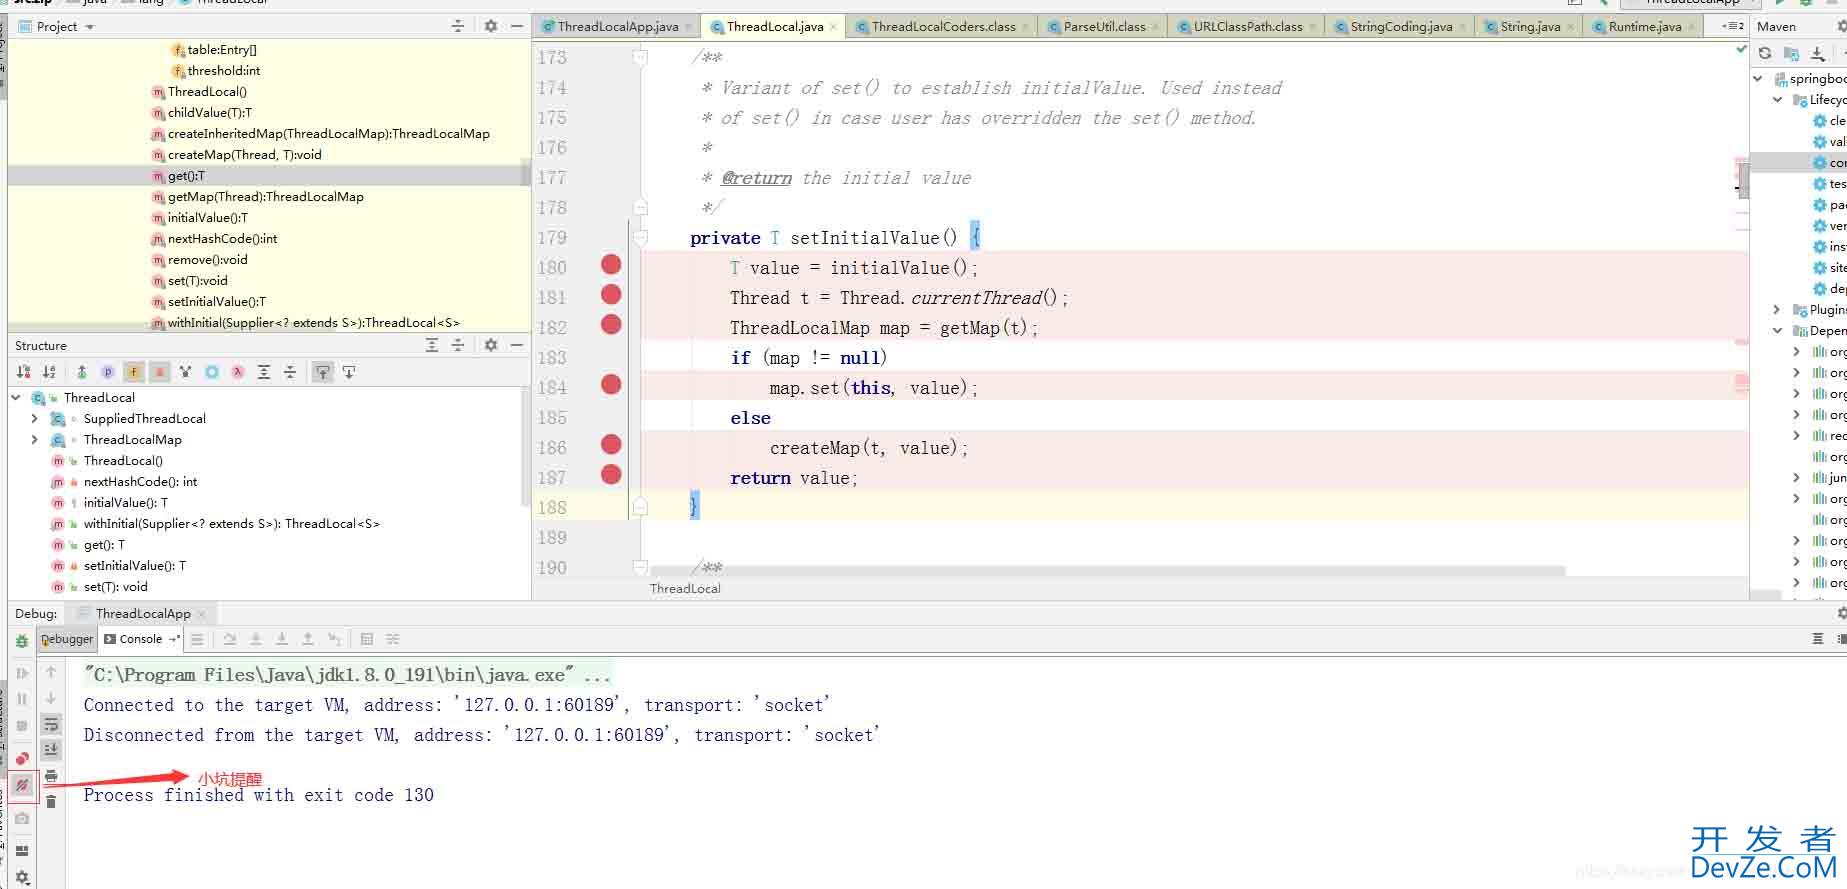This screenshot has height=889, width=1847.
Task: Select get():T in Project tree
Action: (x=186, y=175)
